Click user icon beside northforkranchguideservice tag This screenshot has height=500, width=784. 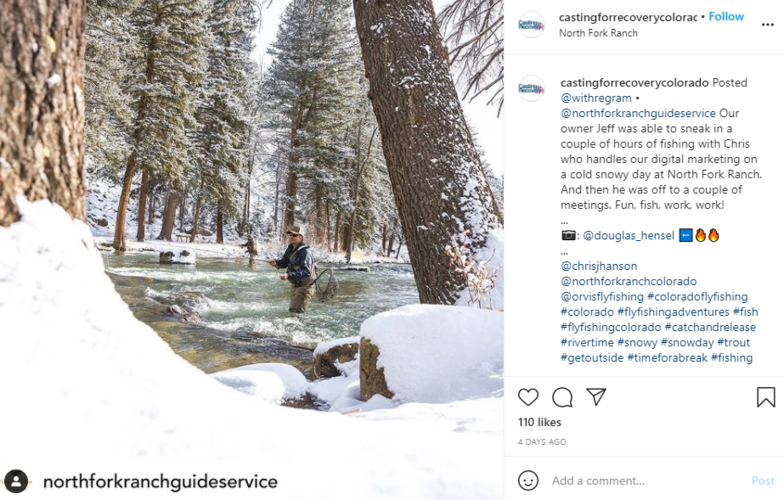16,482
